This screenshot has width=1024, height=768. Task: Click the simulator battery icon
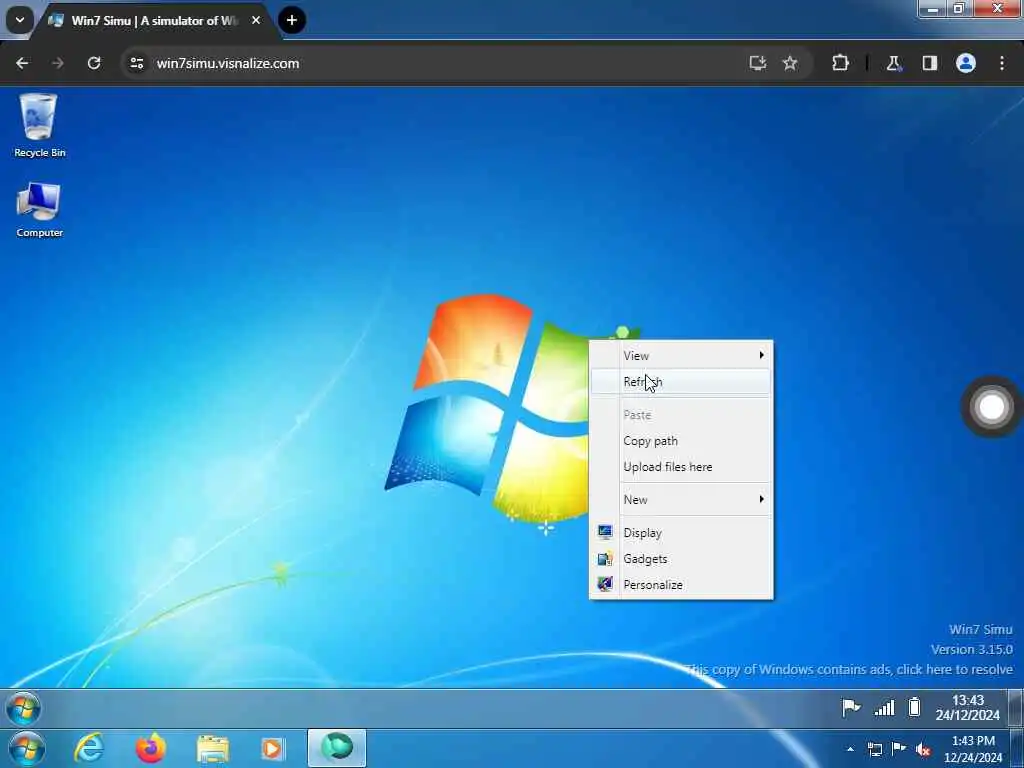[x=914, y=707]
